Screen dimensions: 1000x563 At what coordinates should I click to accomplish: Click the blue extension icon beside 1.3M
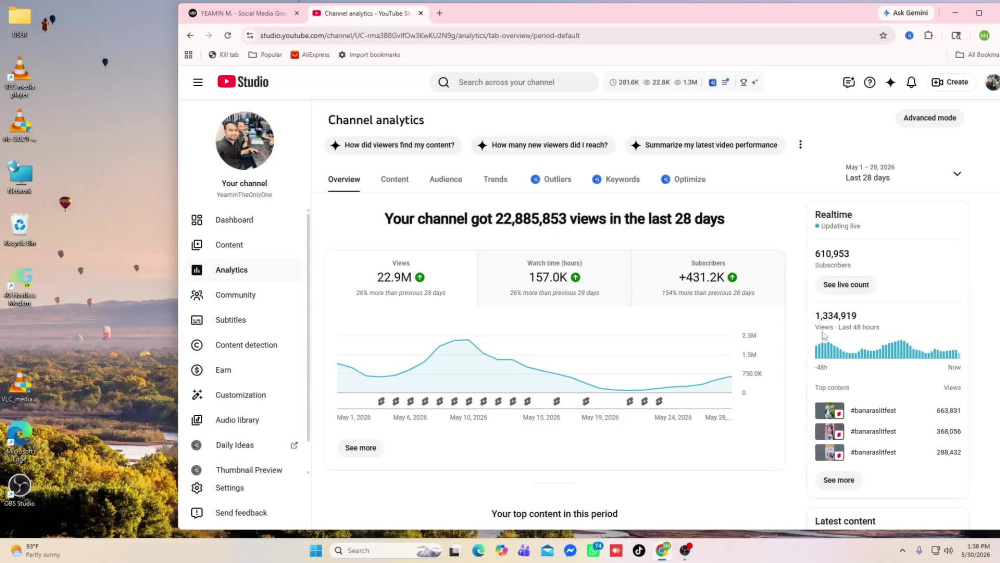(712, 82)
